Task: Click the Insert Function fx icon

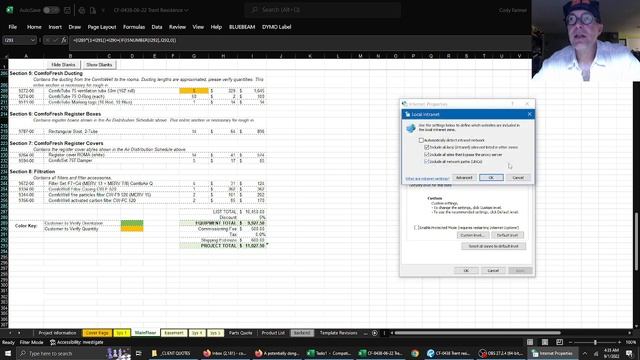Action: click(64, 40)
